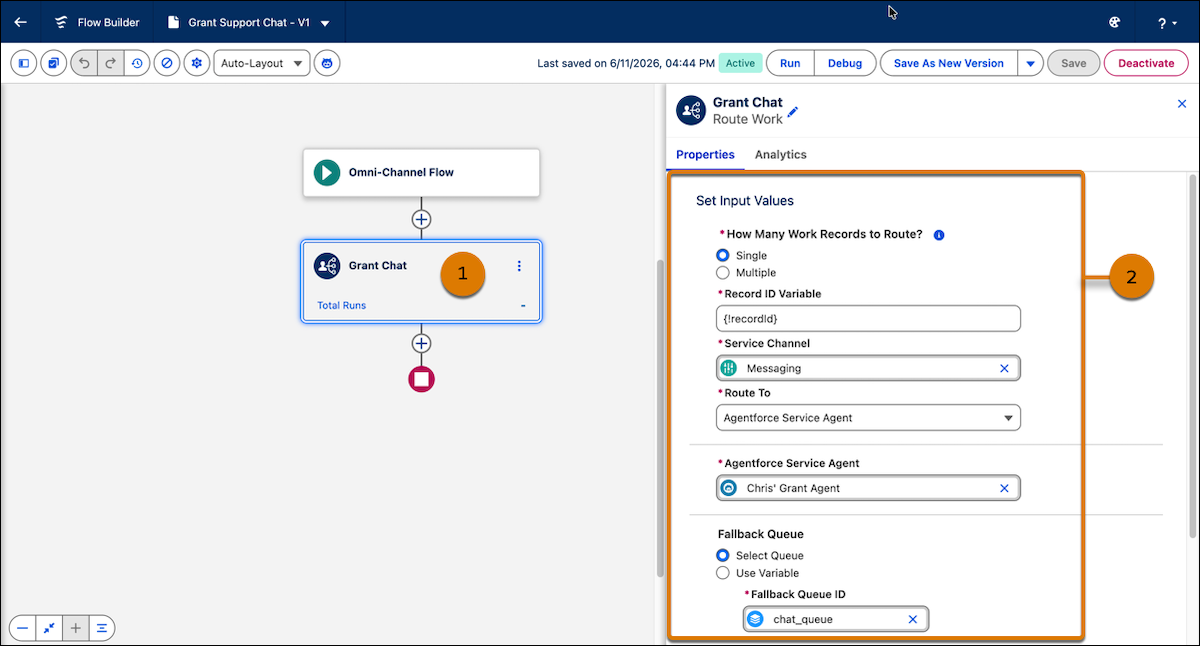The height and width of the screenshot is (646, 1200).
Task: Open the version history clock icon
Action: point(137,63)
